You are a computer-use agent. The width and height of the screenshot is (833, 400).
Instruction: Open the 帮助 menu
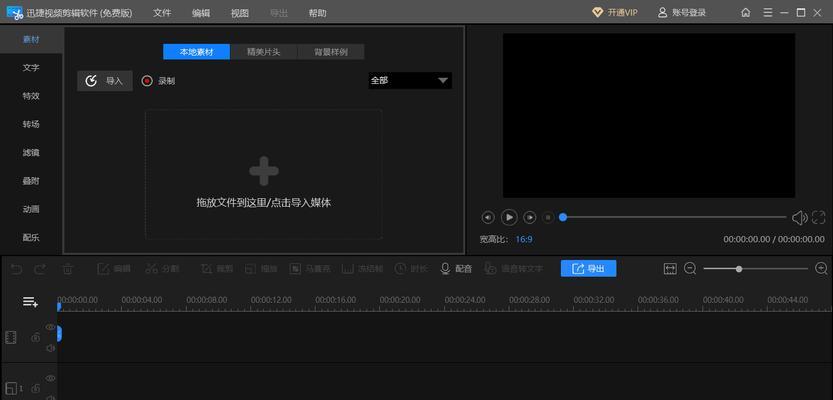(318, 13)
